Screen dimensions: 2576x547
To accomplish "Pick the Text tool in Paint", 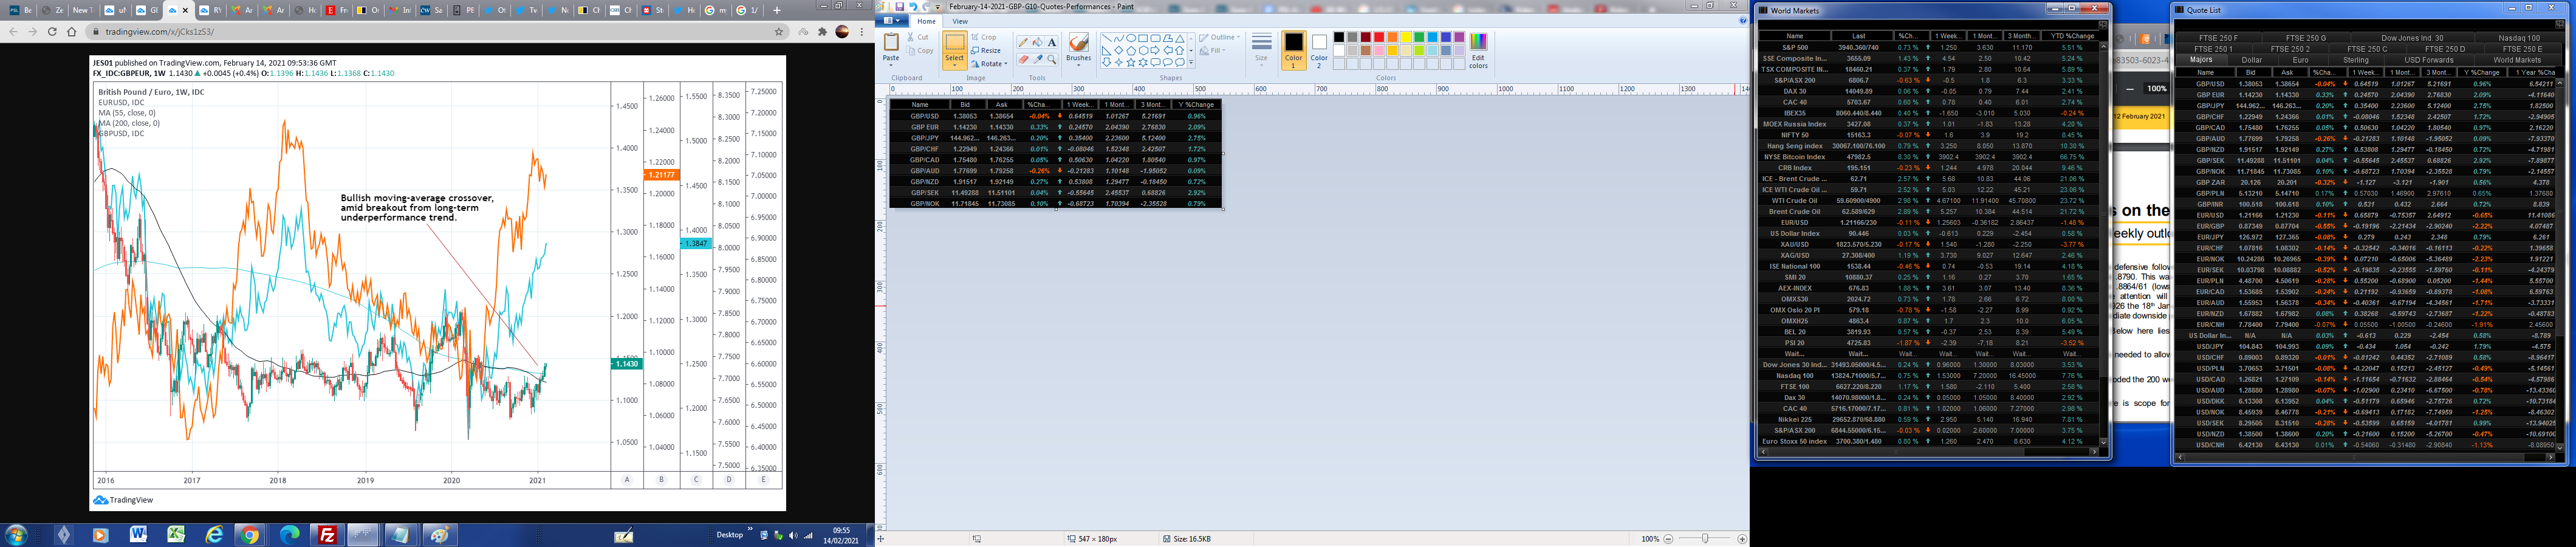I will click(1052, 43).
